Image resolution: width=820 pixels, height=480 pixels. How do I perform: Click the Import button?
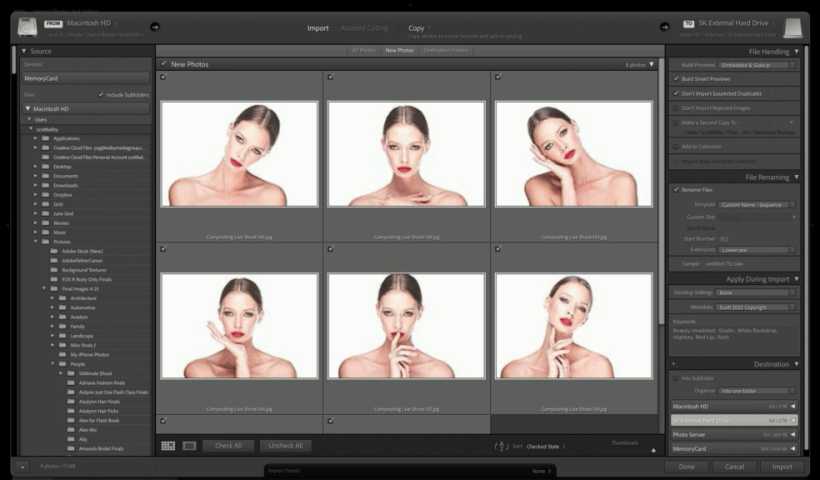[782, 466]
